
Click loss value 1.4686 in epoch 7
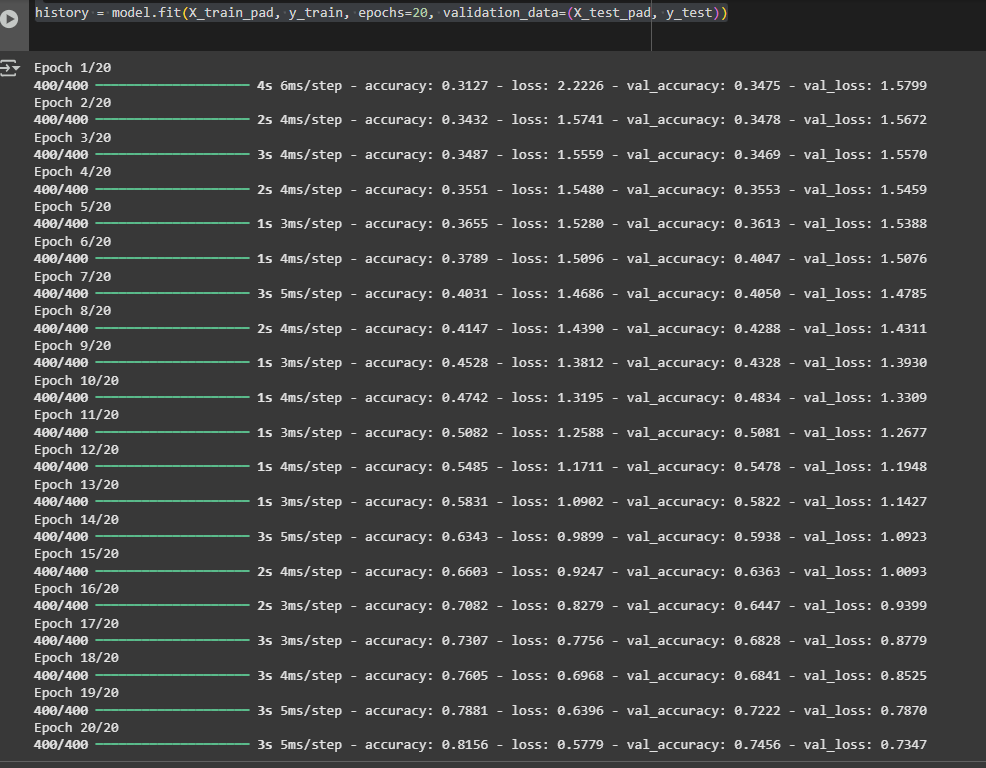pos(580,294)
